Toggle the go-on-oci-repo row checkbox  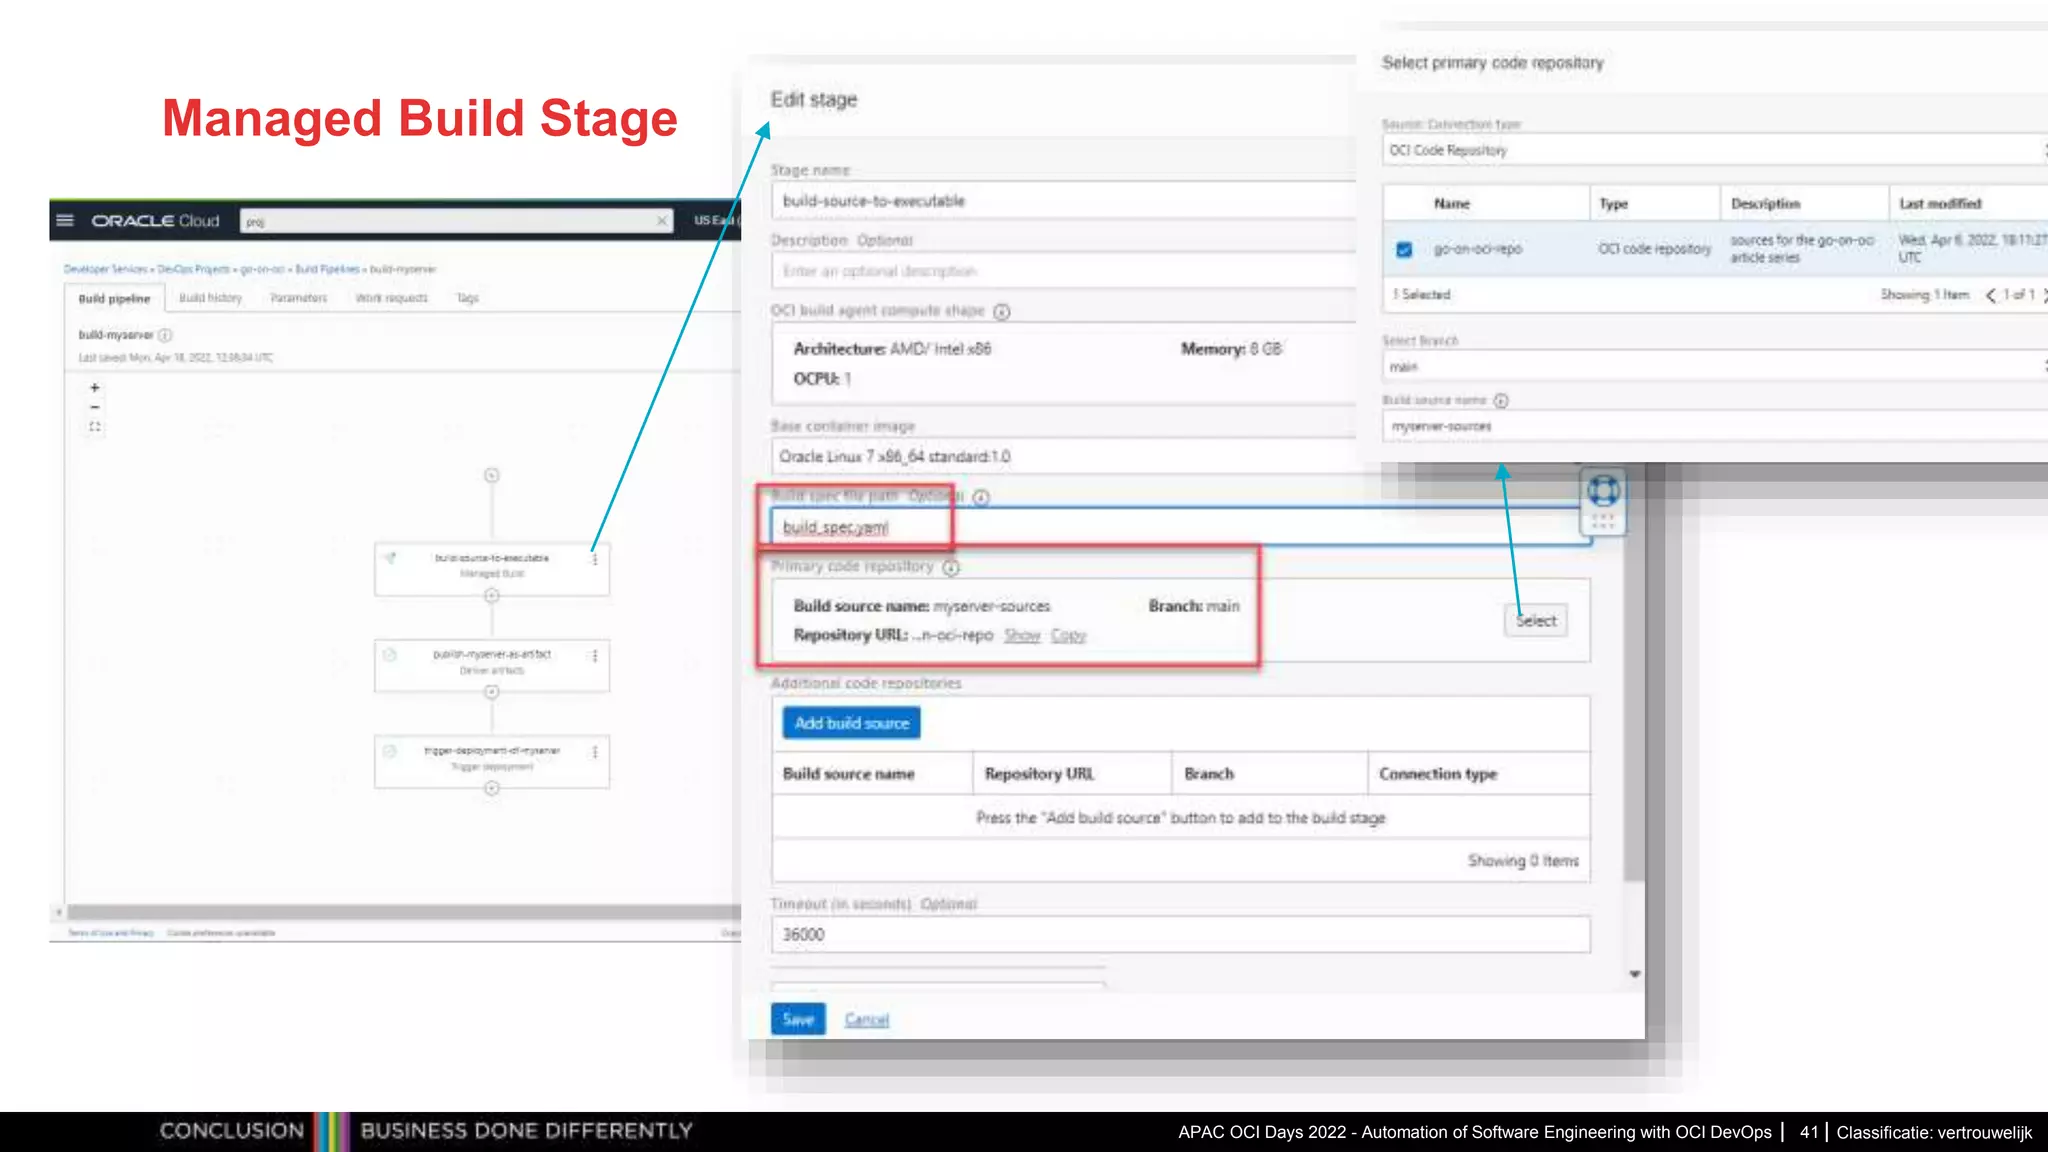click(1404, 249)
